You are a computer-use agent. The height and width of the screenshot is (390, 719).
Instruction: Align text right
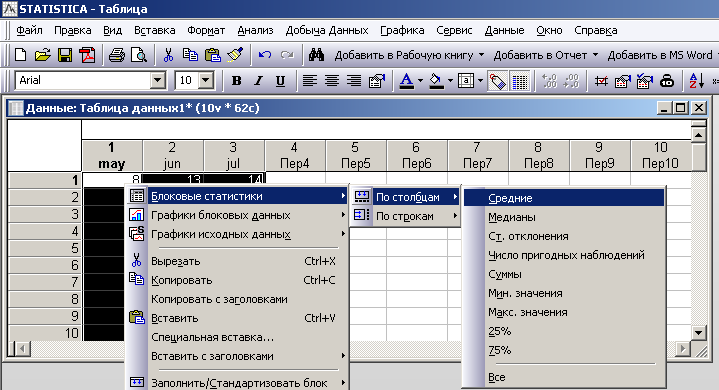(x=354, y=81)
